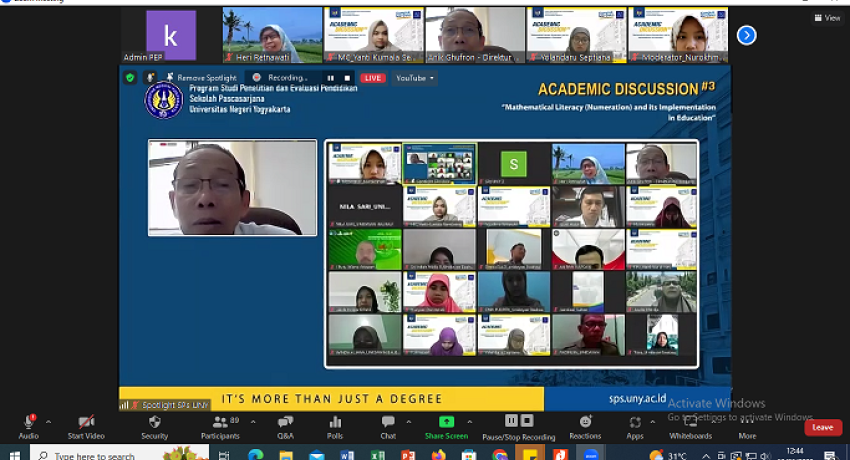Open Microsoft Edge from the taskbar
The height and width of the screenshot is (460, 850).
click(x=256, y=455)
